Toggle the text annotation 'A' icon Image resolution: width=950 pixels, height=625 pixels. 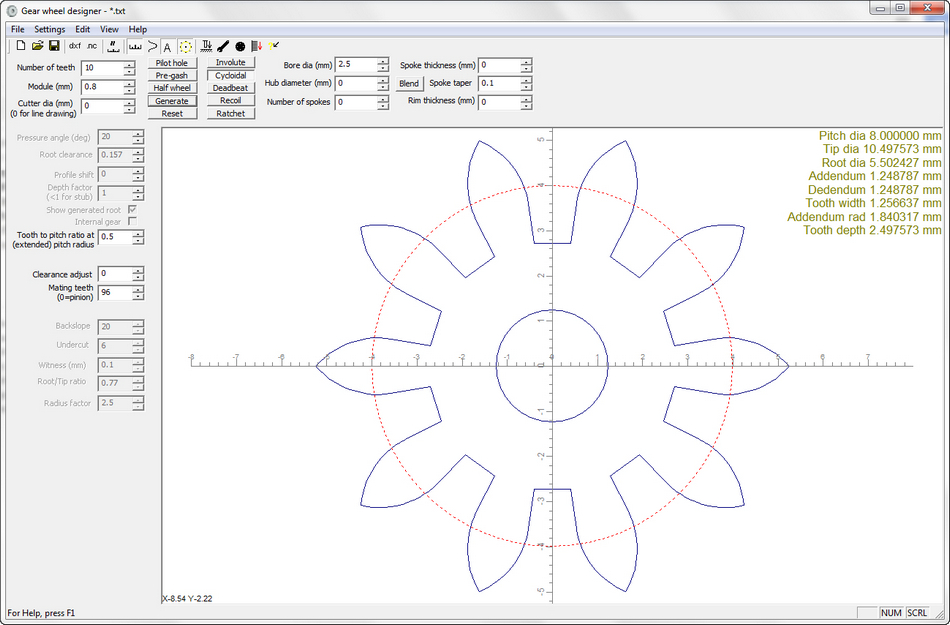point(167,46)
